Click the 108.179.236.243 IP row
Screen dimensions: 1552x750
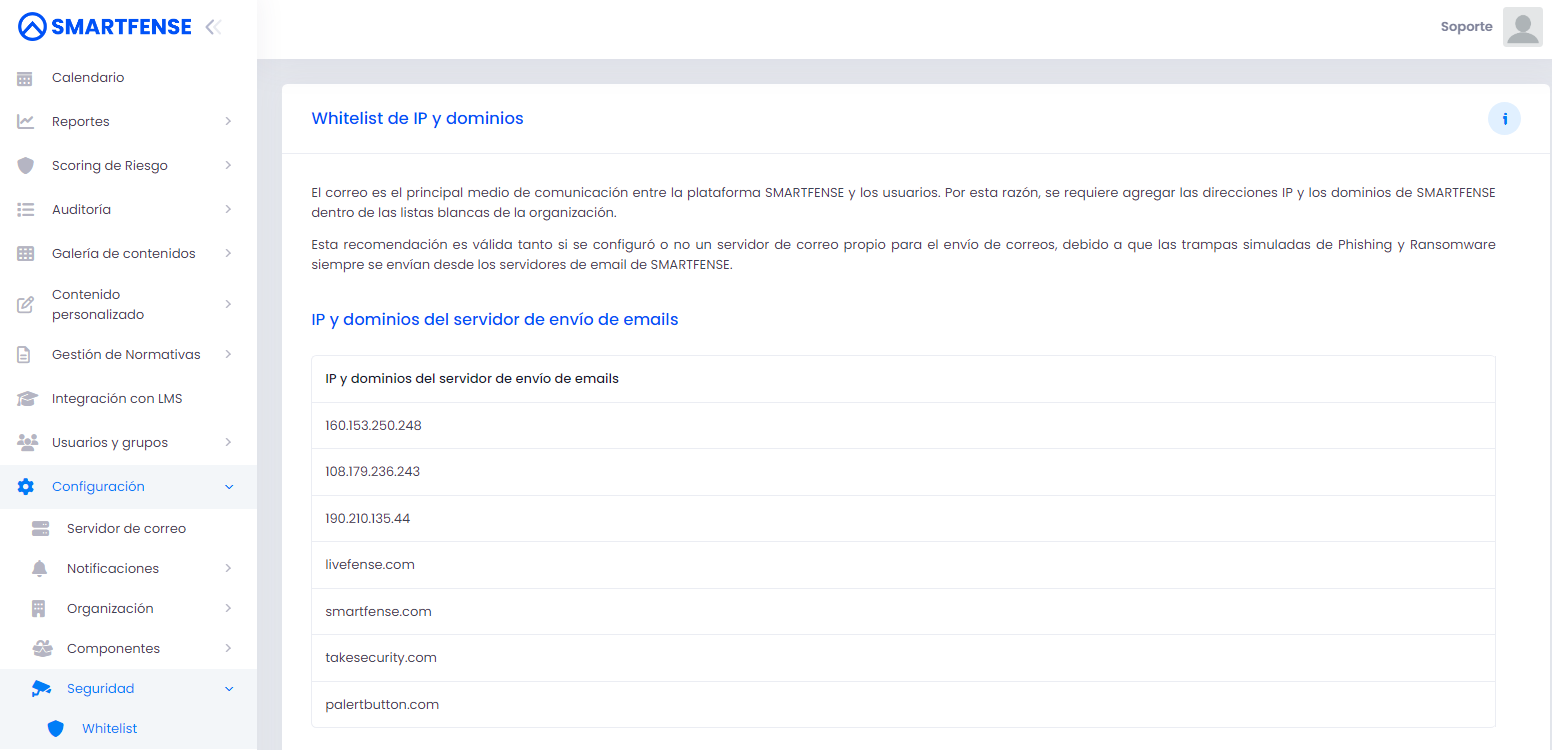pyautogui.click(x=903, y=472)
